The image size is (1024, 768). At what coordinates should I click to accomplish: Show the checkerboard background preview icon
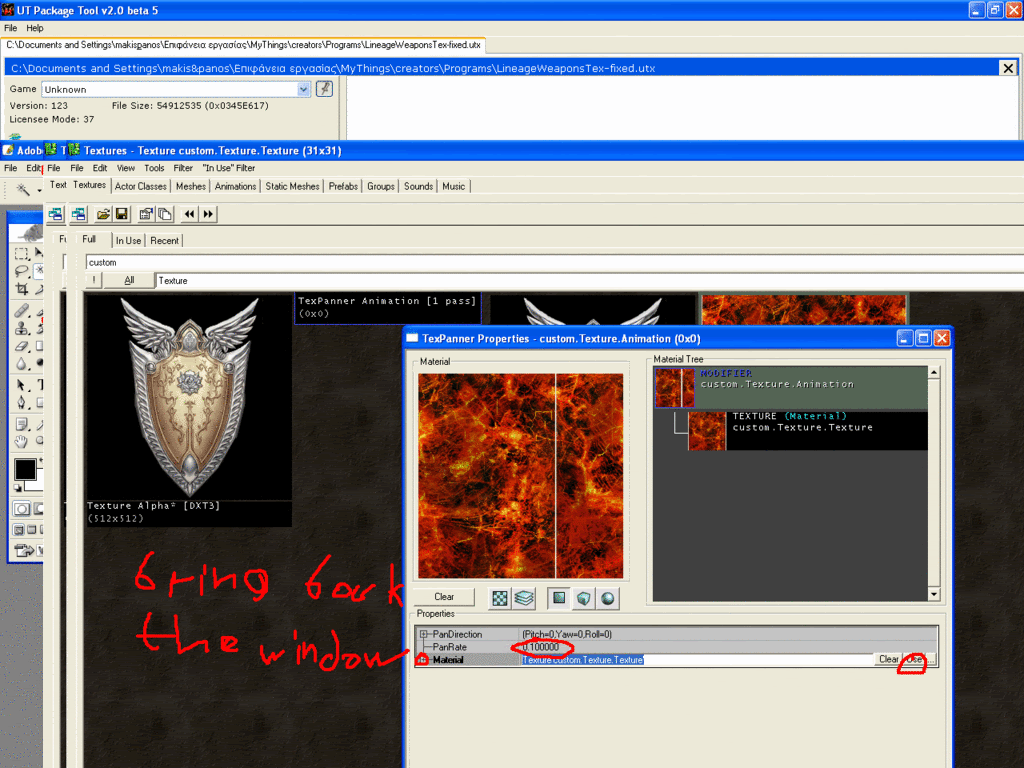pos(499,598)
